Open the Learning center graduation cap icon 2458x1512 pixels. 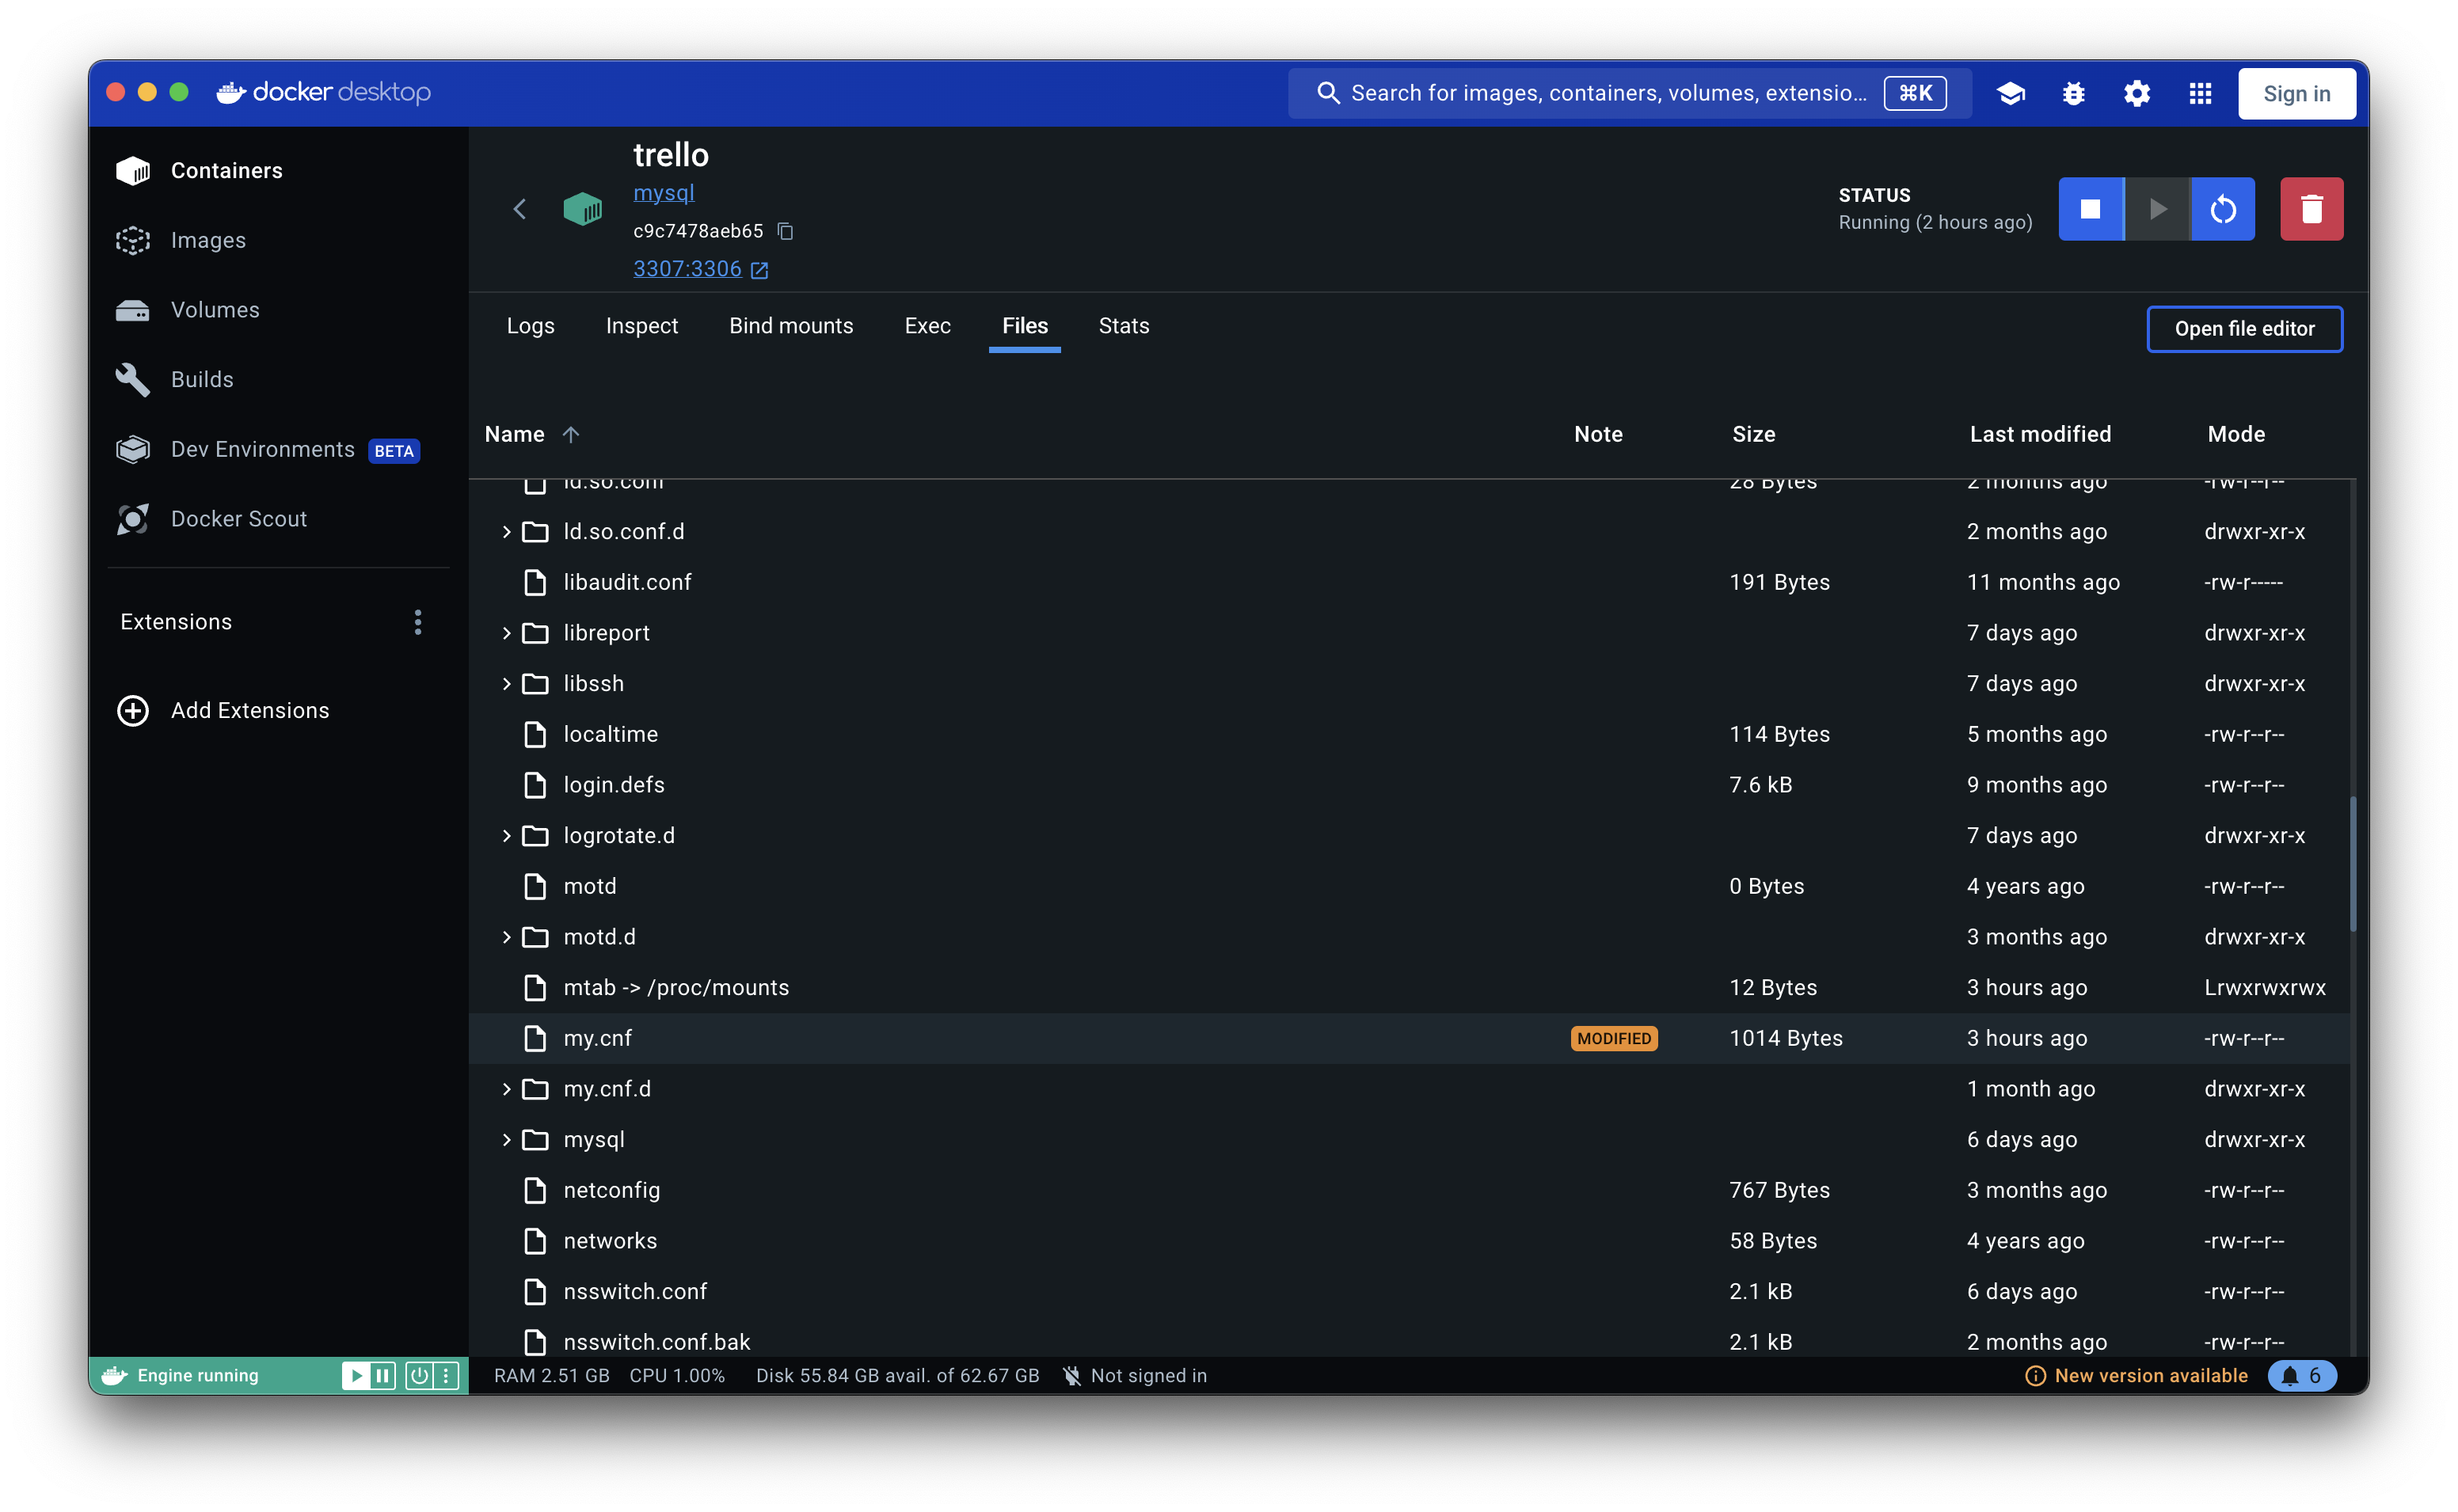click(x=2010, y=93)
